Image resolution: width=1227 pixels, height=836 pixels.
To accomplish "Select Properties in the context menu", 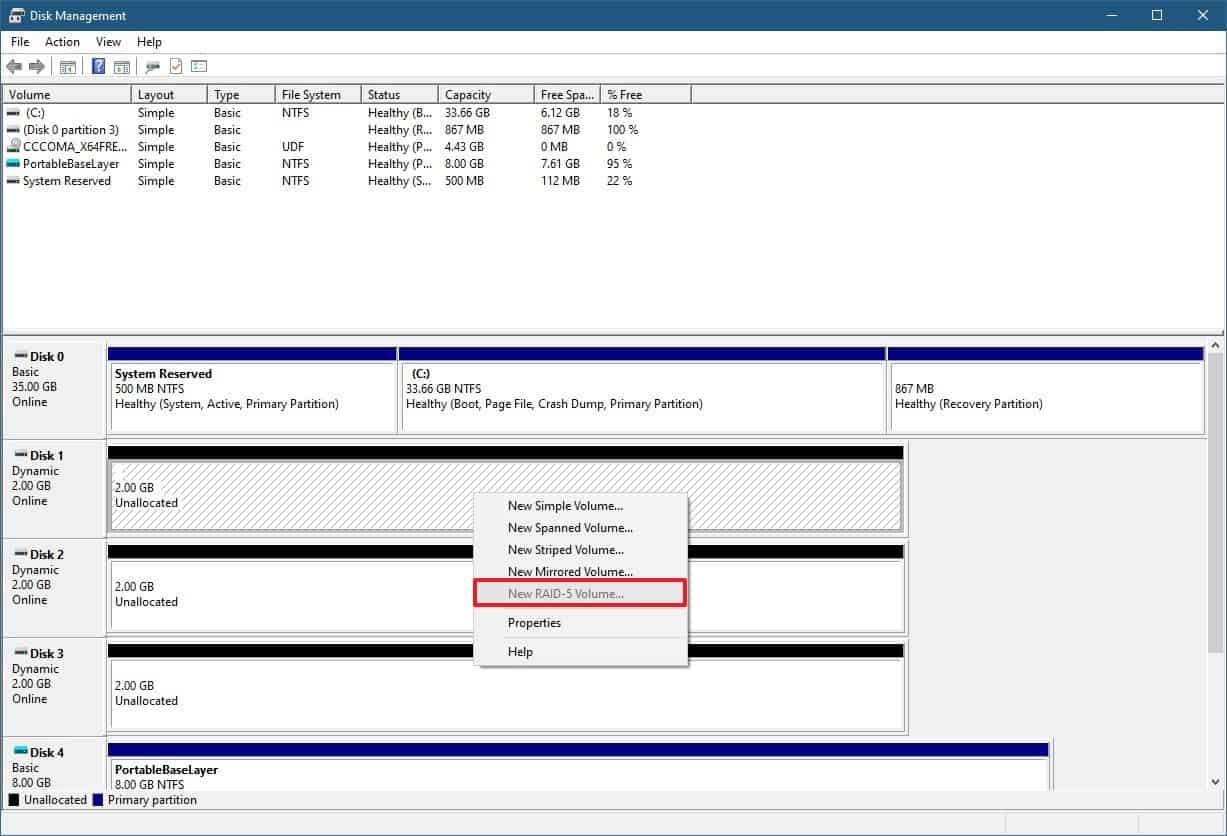I will 580,623.
